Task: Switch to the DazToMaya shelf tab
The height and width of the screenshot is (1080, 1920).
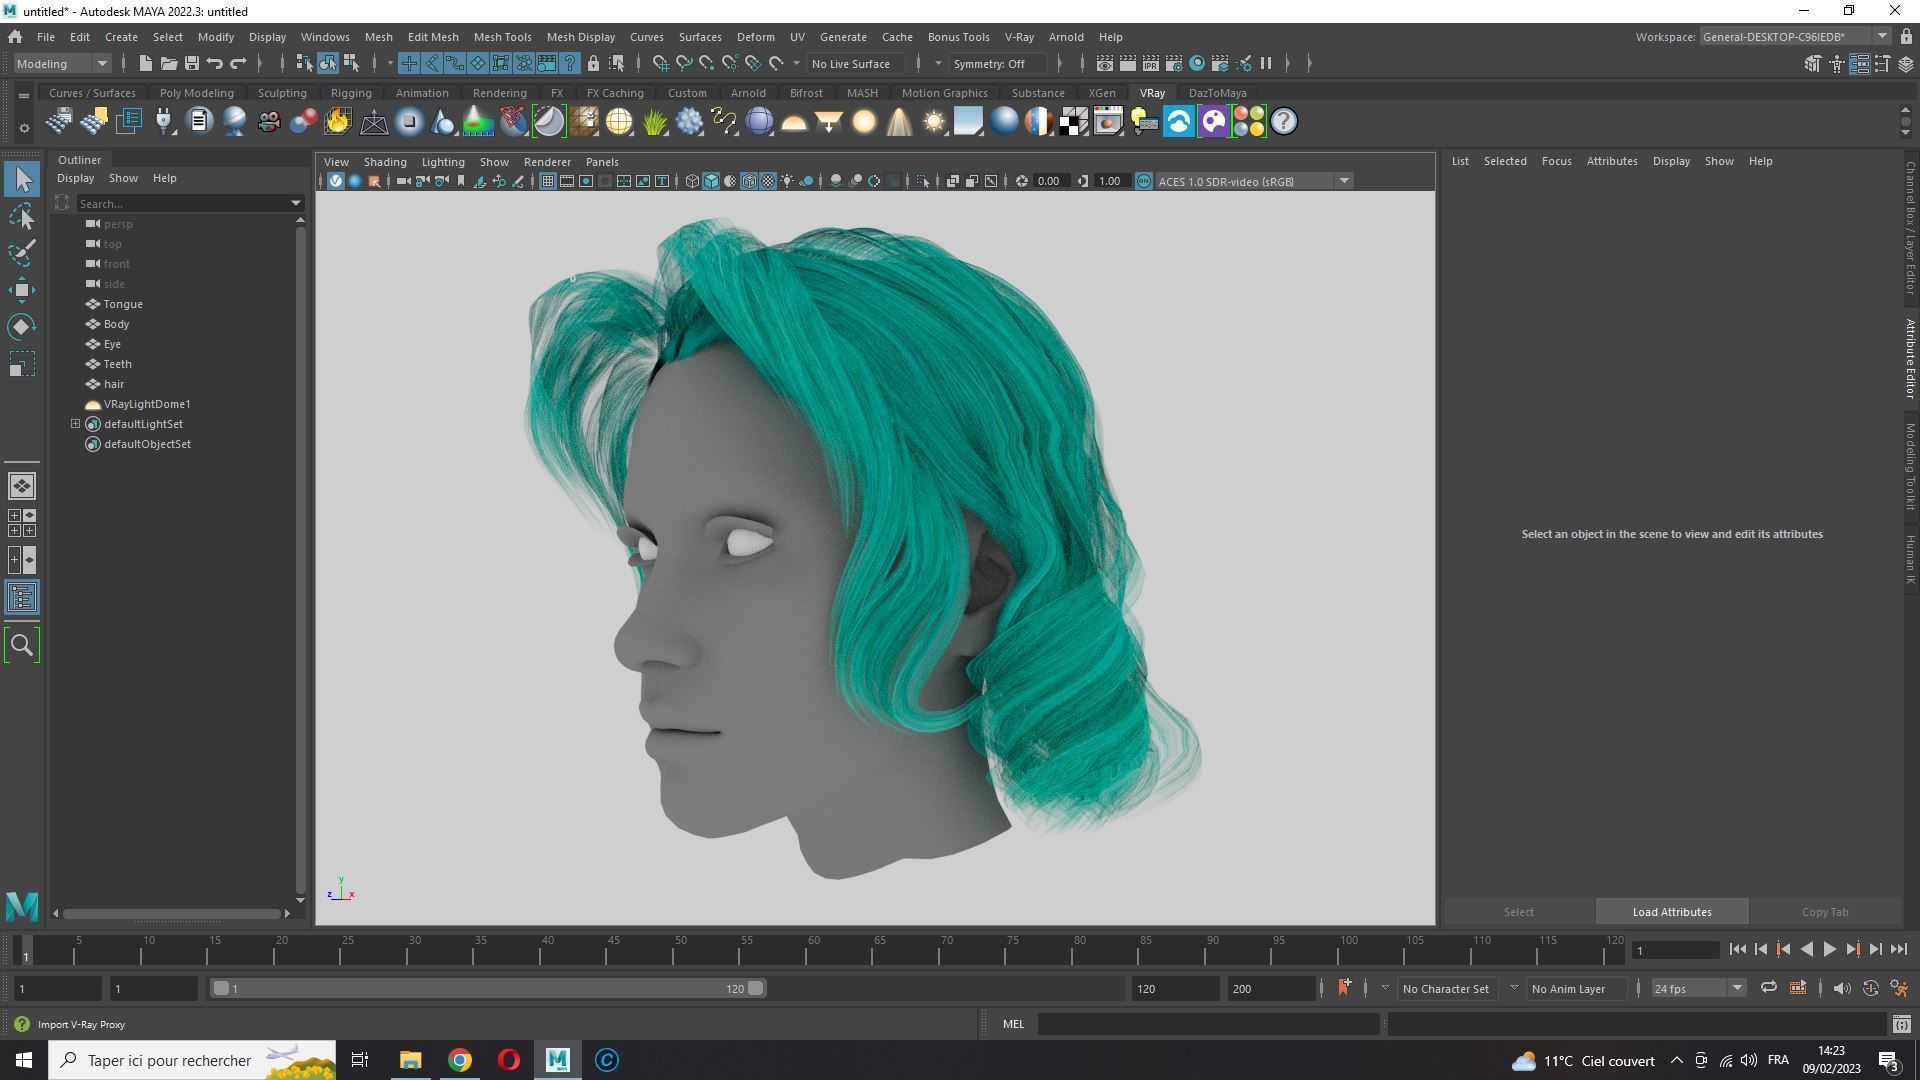Action: (1217, 93)
